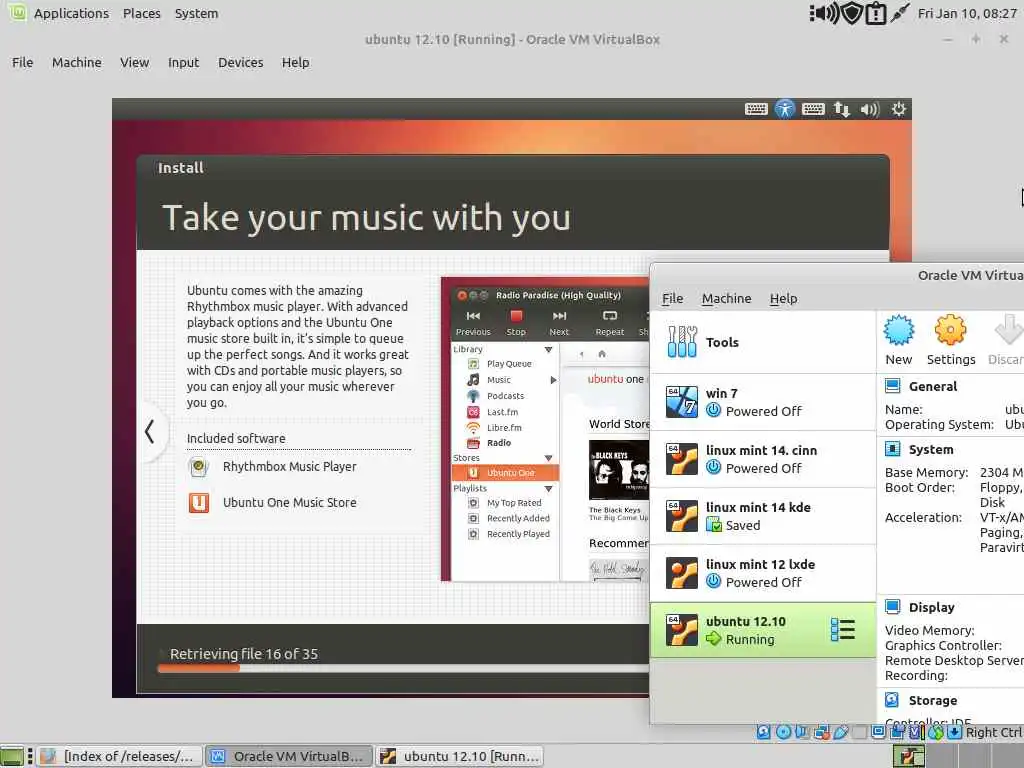Select linux mint 14. cinn machine
The height and width of the screenshot is (768, 1024).
(762, 459)
